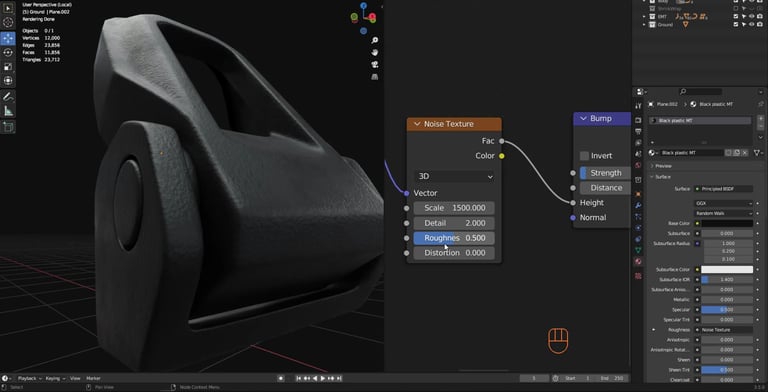This screenshot has height=392, width=768.
Task: Open the Material properties tab
Action: pyautogui.click(x=638, y=262)
